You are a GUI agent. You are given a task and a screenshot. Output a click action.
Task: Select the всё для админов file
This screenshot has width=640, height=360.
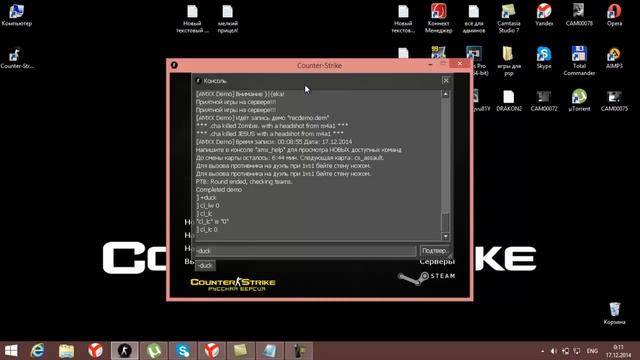coord(473,19)
